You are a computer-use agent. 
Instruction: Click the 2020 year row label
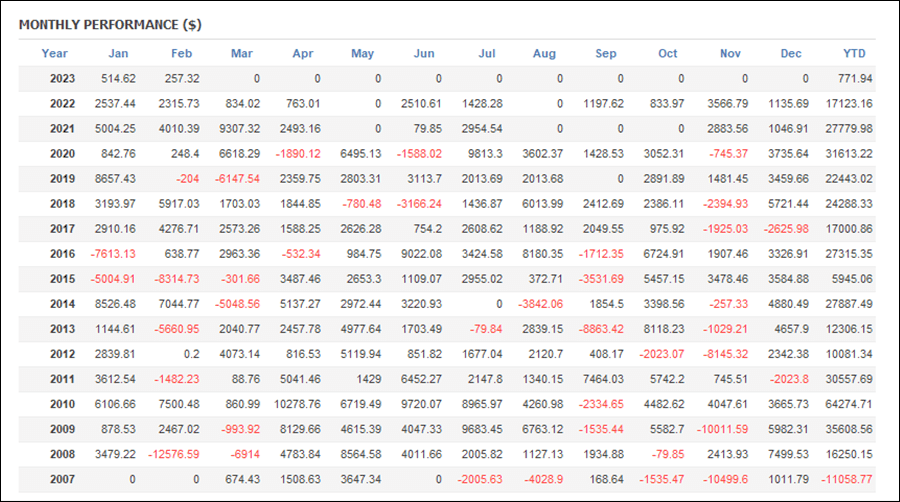pos(63,154)
